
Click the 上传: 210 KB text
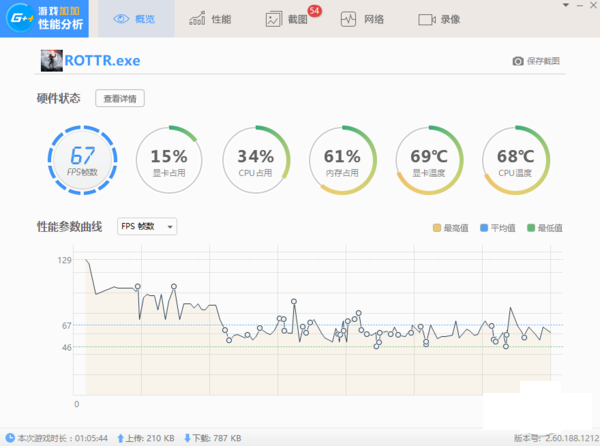click(150, 438)
